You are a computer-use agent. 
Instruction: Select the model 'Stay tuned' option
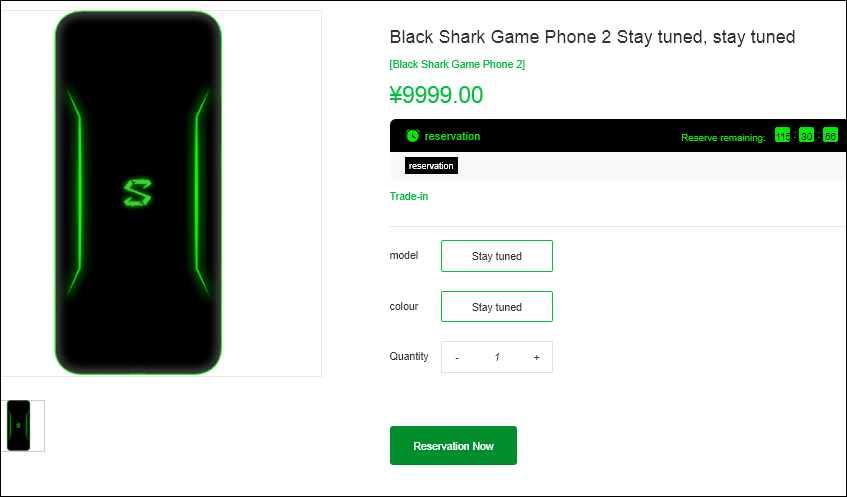click(x=496, y=256)
